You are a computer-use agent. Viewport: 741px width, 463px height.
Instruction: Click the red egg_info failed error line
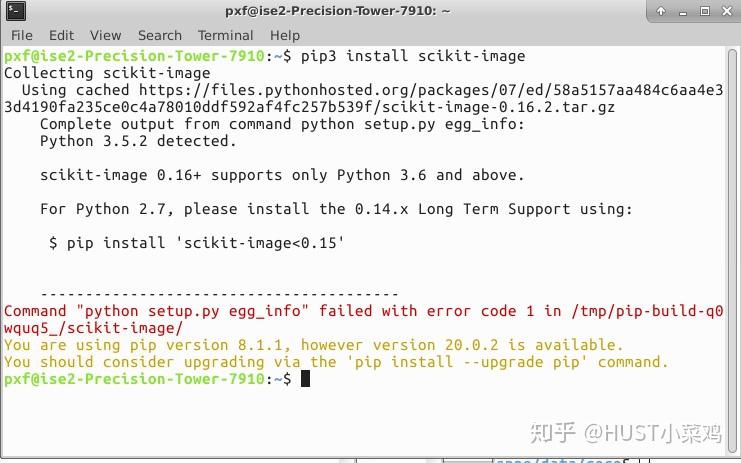(364, 320)
